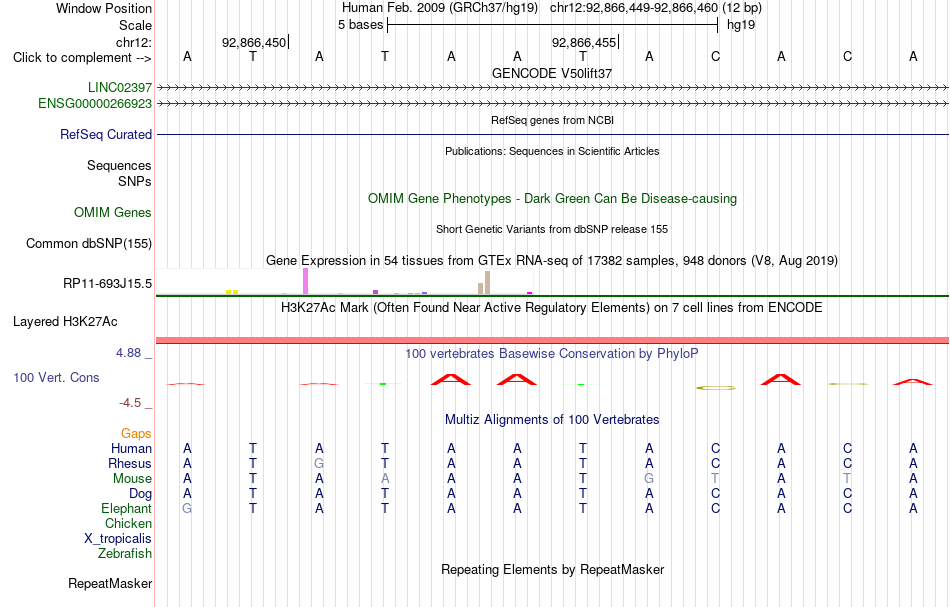This screenshot has height=607, width=950.
Task: Select the X_tropicalis species label
Action: point(118,539)
